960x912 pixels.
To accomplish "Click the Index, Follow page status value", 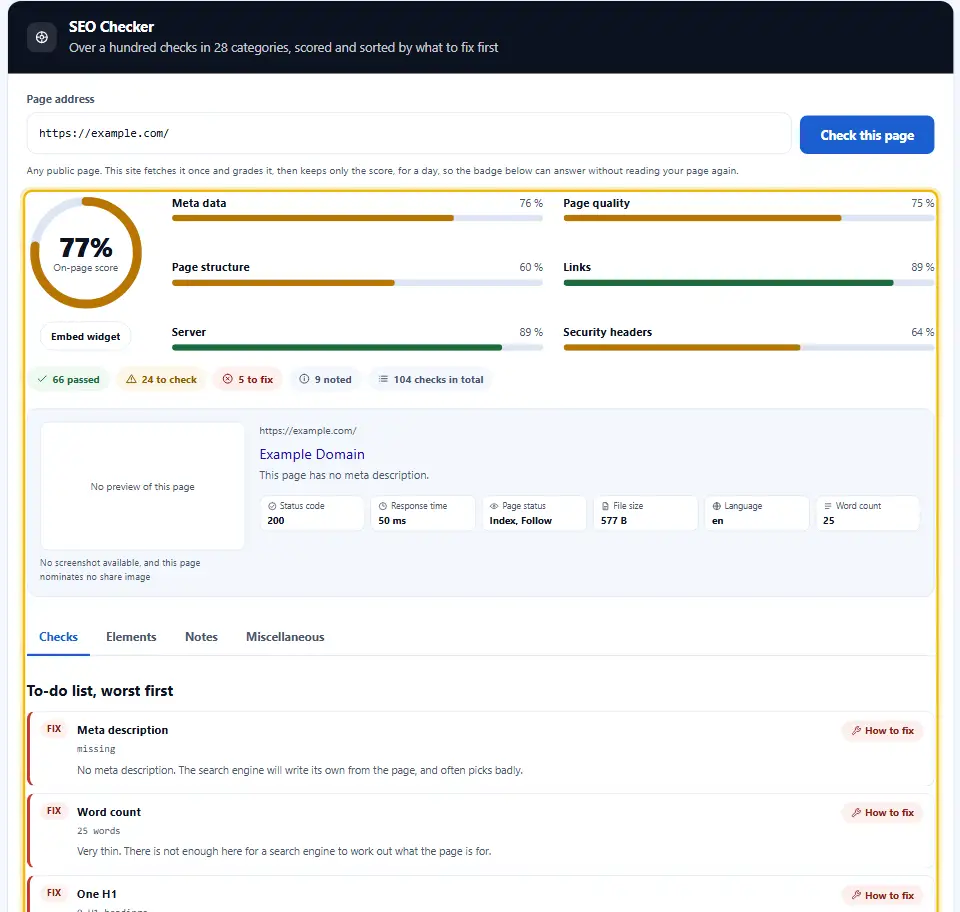I will tap(520, 521).
